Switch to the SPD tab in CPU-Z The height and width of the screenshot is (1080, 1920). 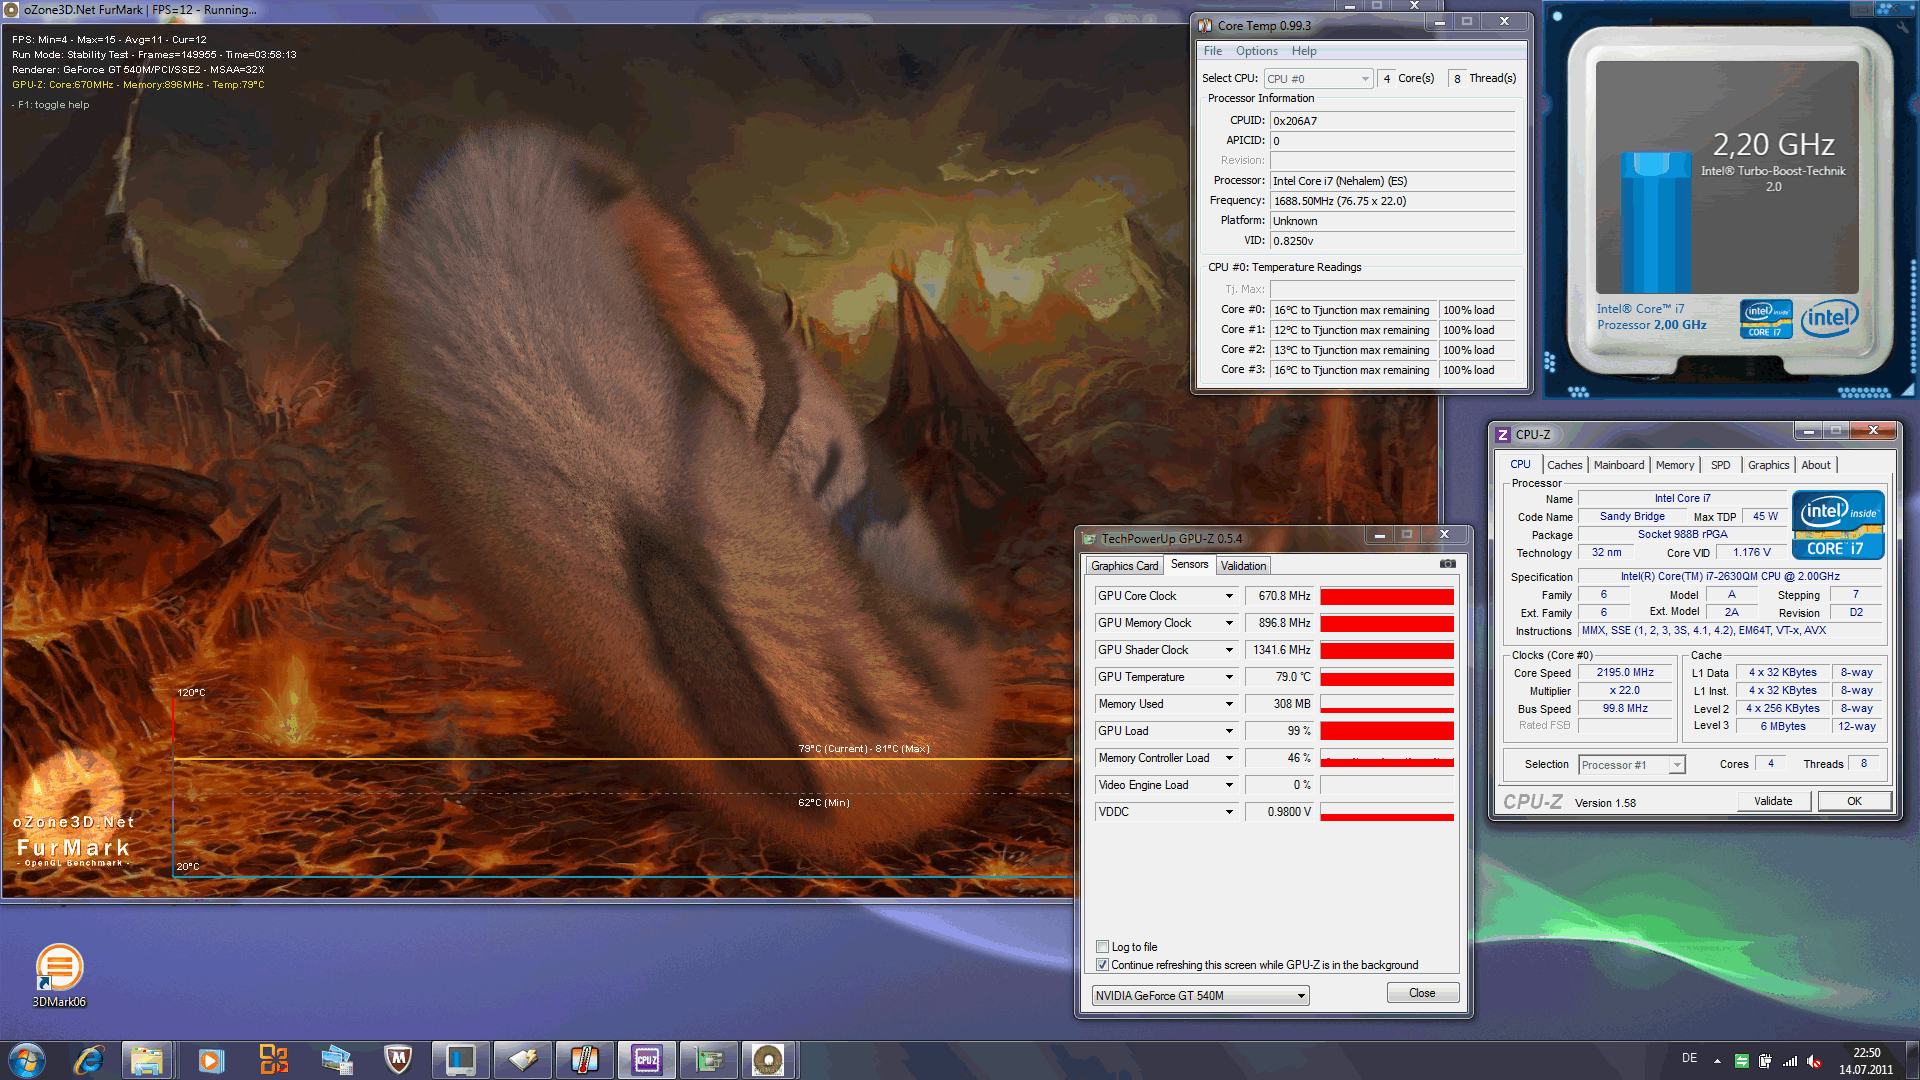(1720, 465)
